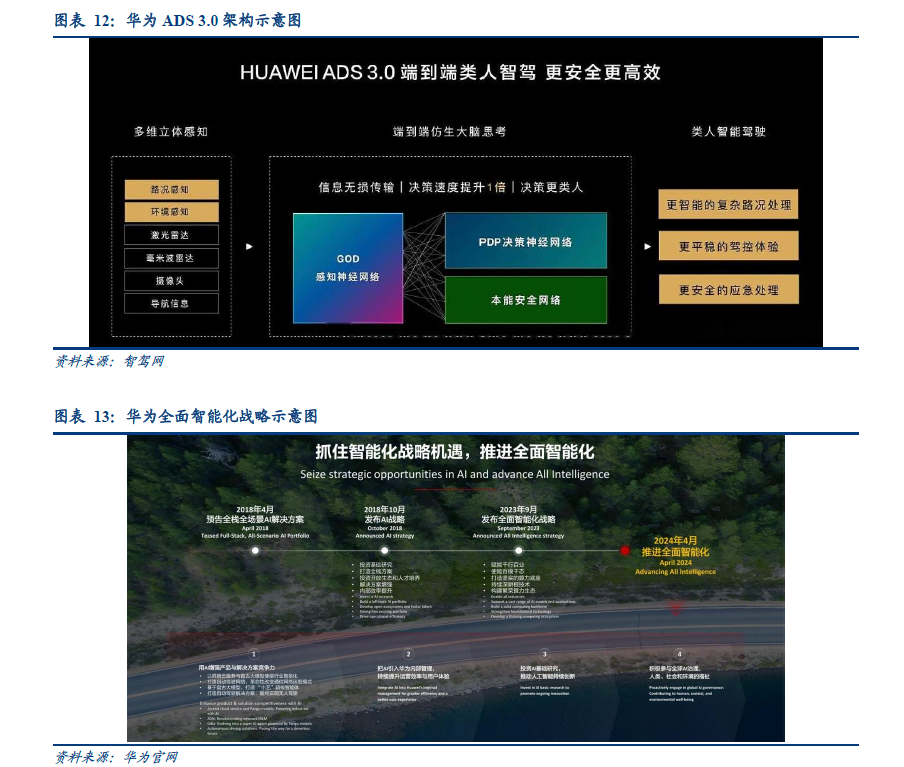
Task: Click the white timeline dot under '2018年10月'
Action: tap(385, 551)
